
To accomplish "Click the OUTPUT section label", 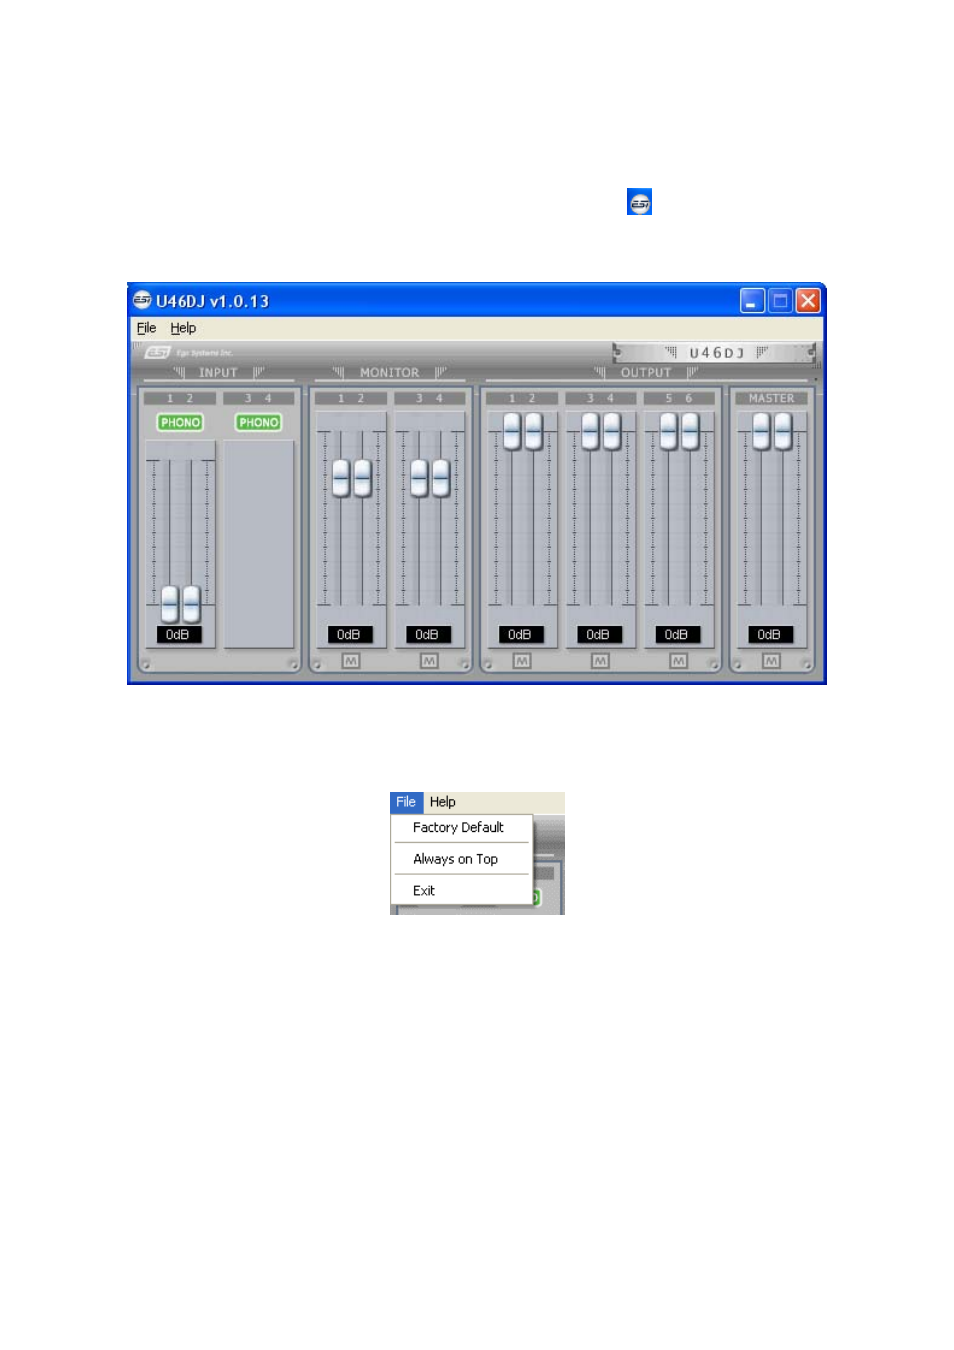I will 646,372.
